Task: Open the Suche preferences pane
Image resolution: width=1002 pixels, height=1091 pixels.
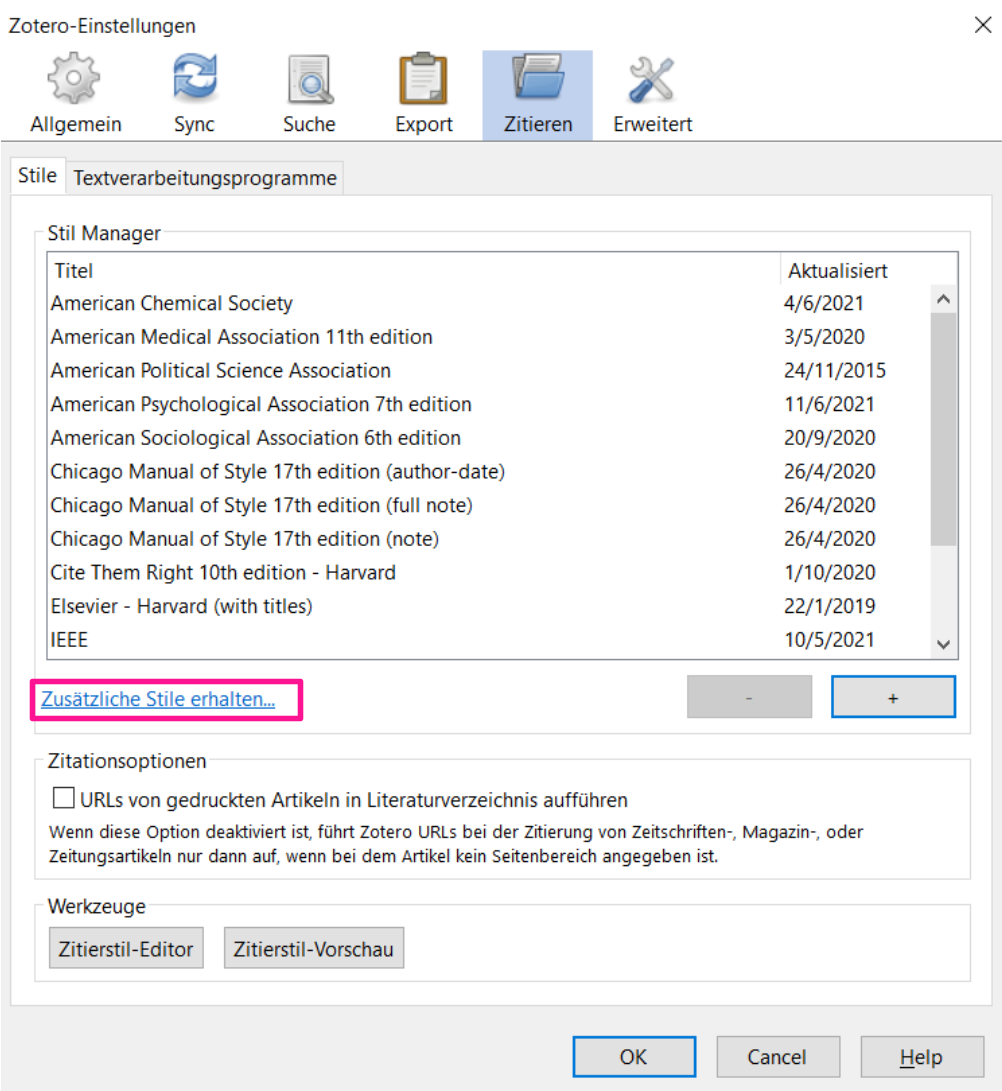Action: tap(309, 95)
